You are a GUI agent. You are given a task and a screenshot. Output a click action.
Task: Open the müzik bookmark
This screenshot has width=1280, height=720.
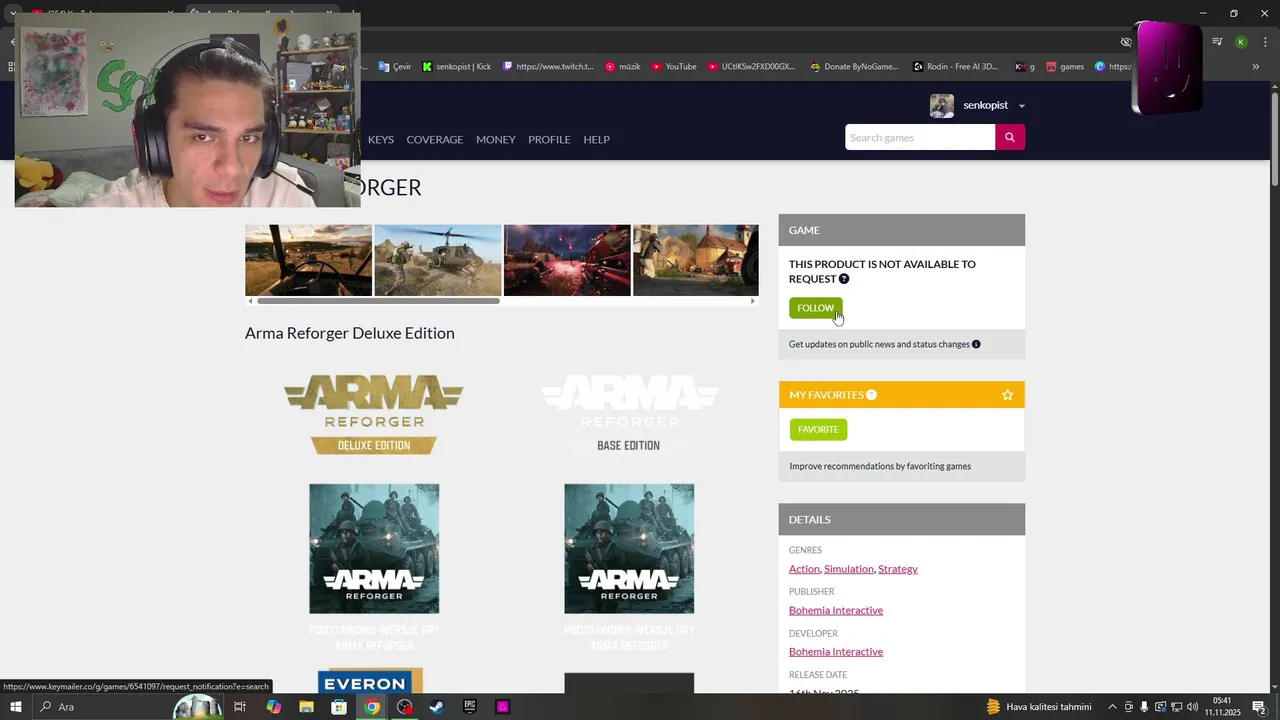tap(623, 67)
